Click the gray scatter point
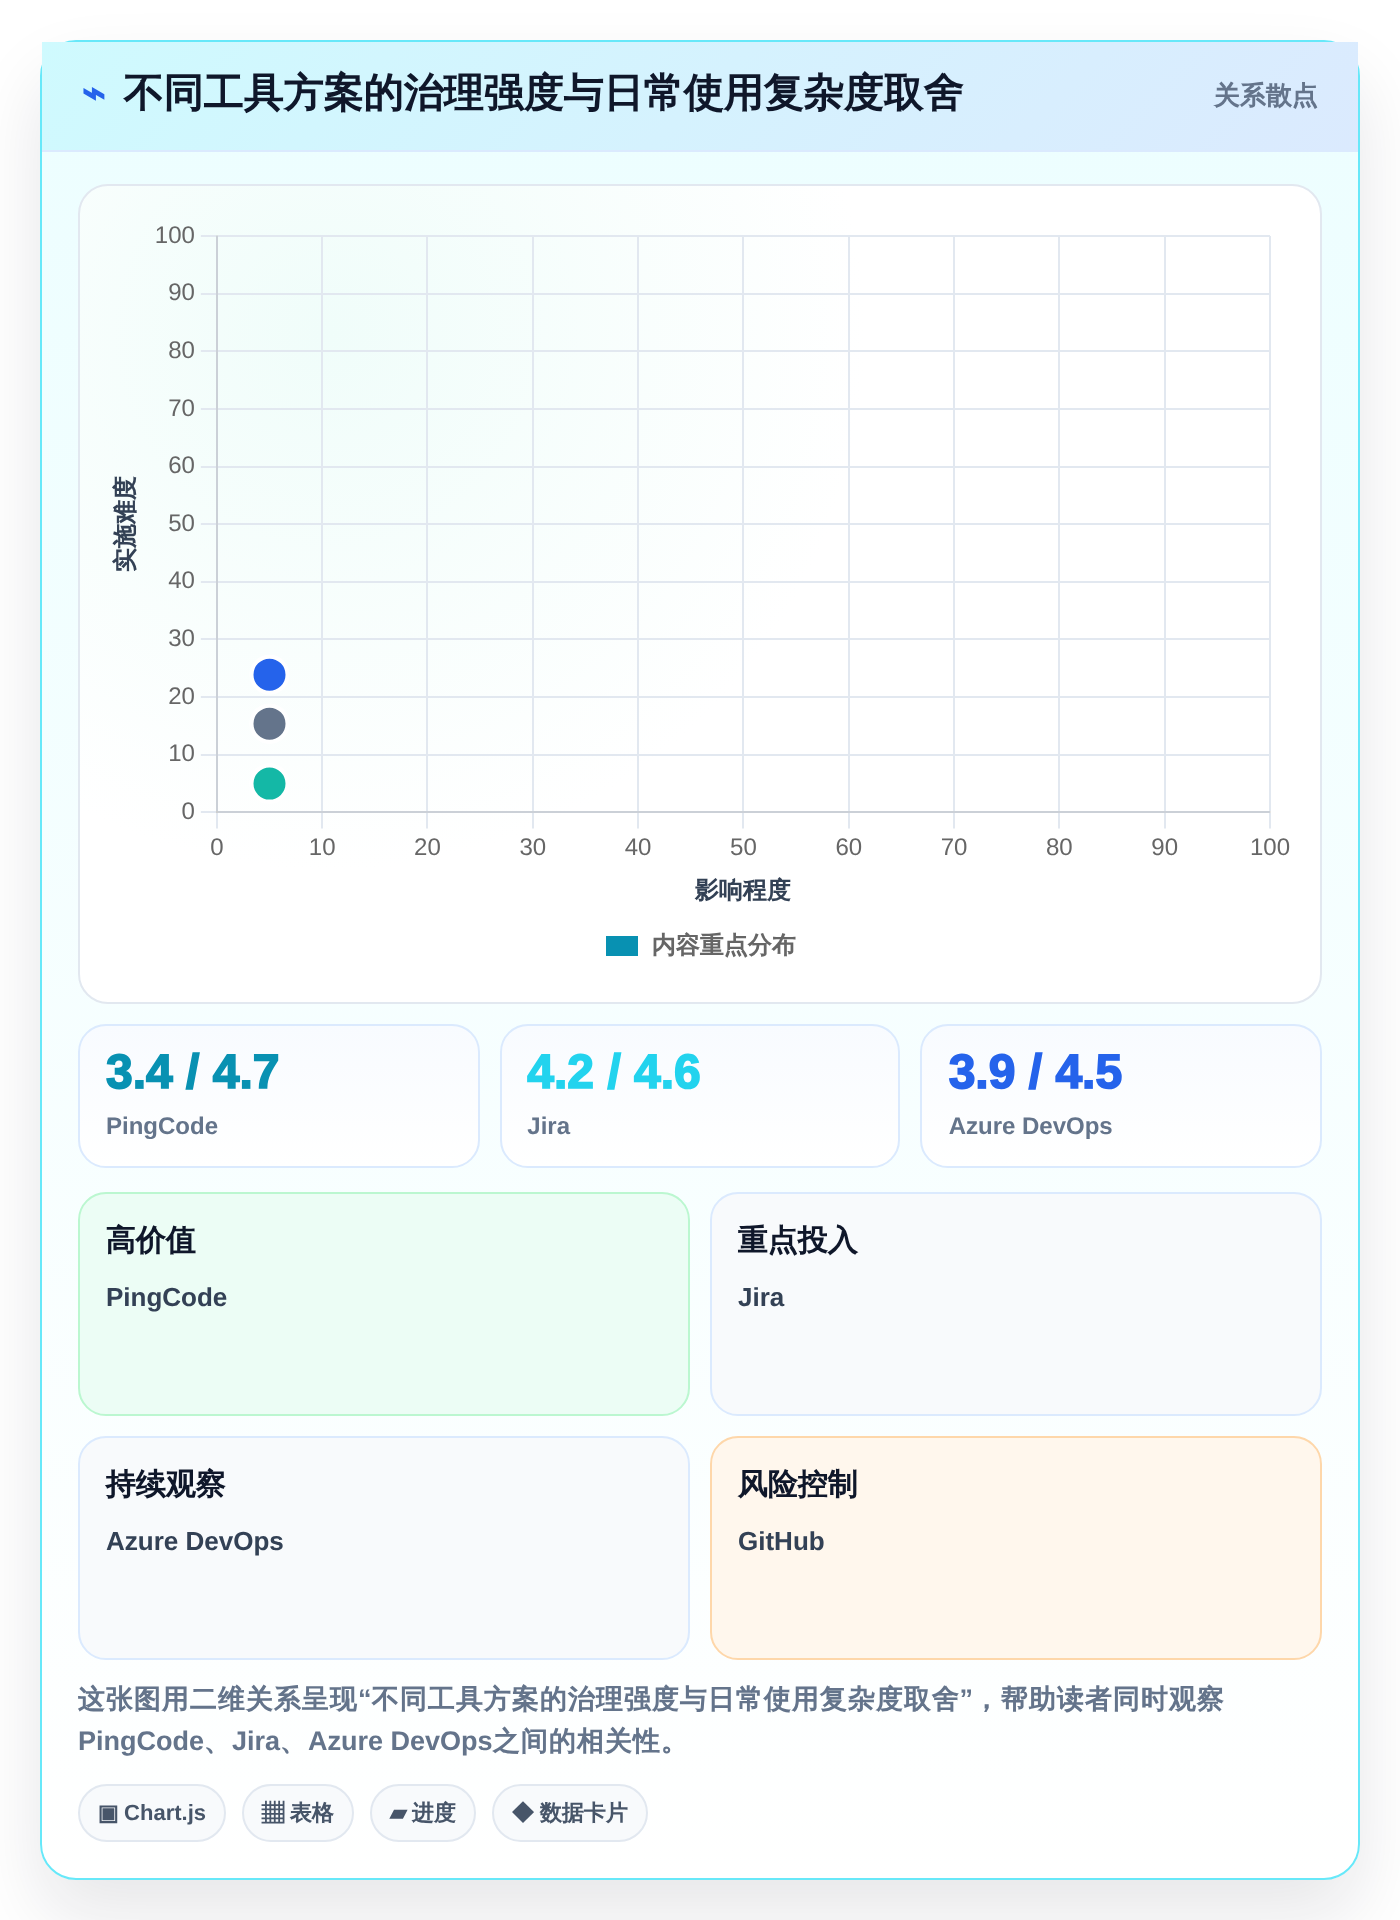Image resolution: width=1400 pixels, height=1920 pixels. click(269, 724)
